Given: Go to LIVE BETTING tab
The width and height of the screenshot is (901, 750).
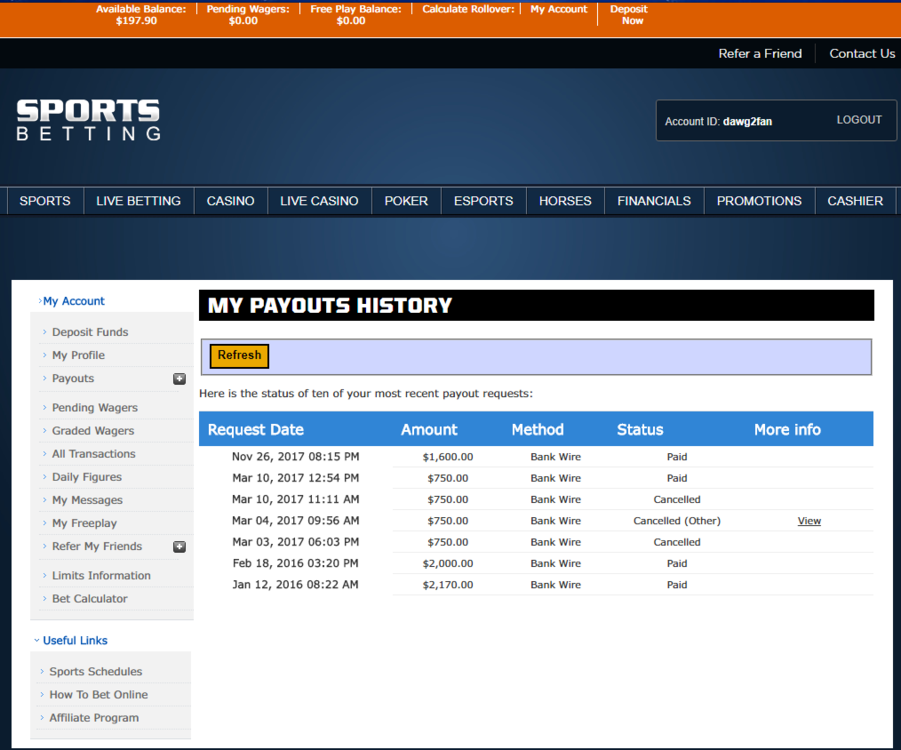Looking at the screenshot, I should point(138,201).
